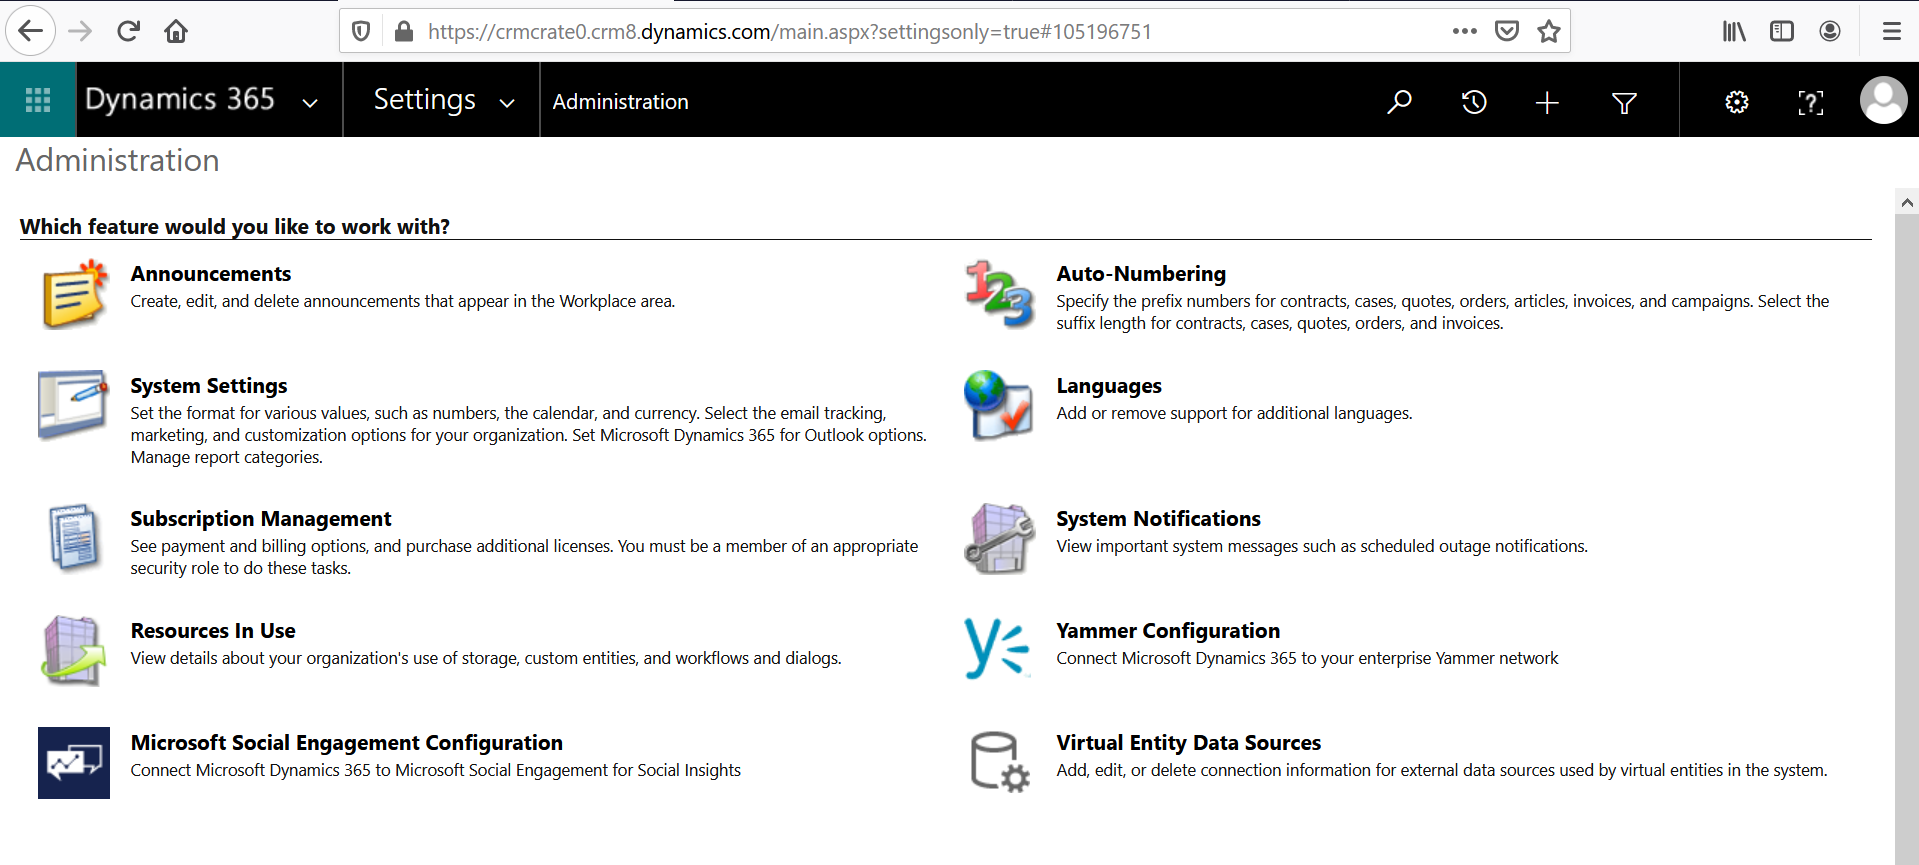Click the Auto-Numbering 123 icon
The image size is (1919, 865).
tap(998, 294)
